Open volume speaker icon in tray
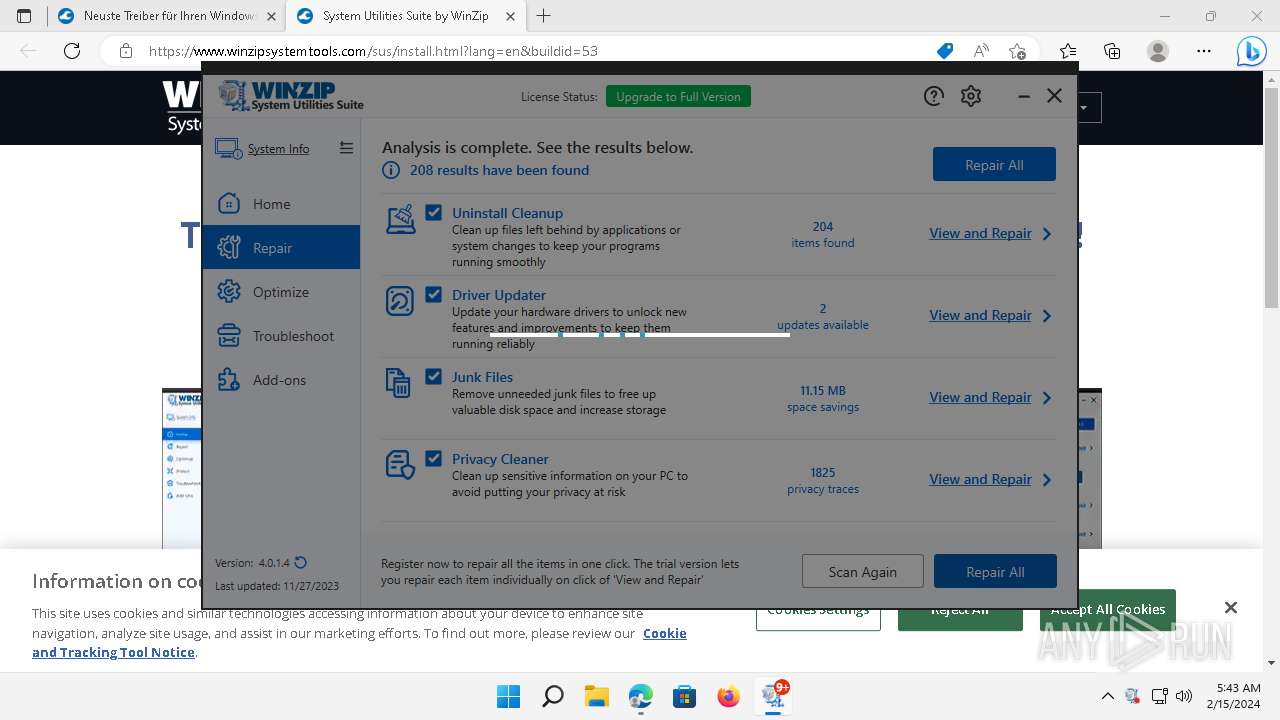Image resolution: width=1280 pixels, height=720 pixels. 1184,696
